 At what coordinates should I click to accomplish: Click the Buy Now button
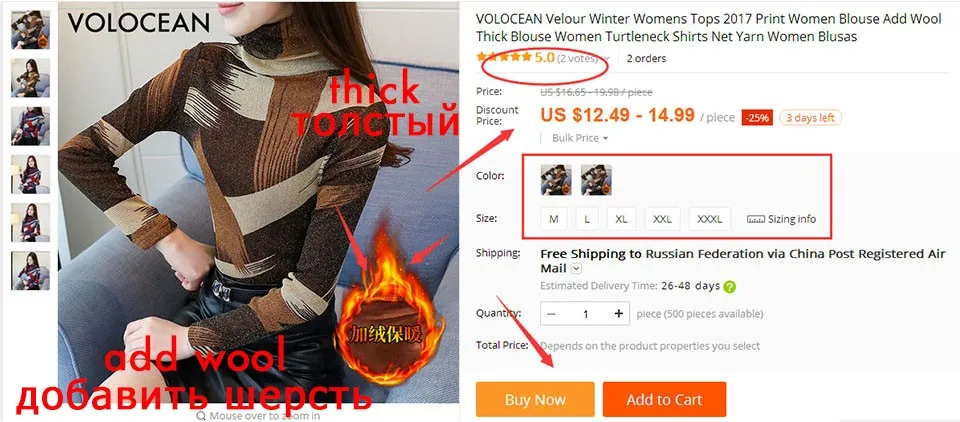point(535,399)
